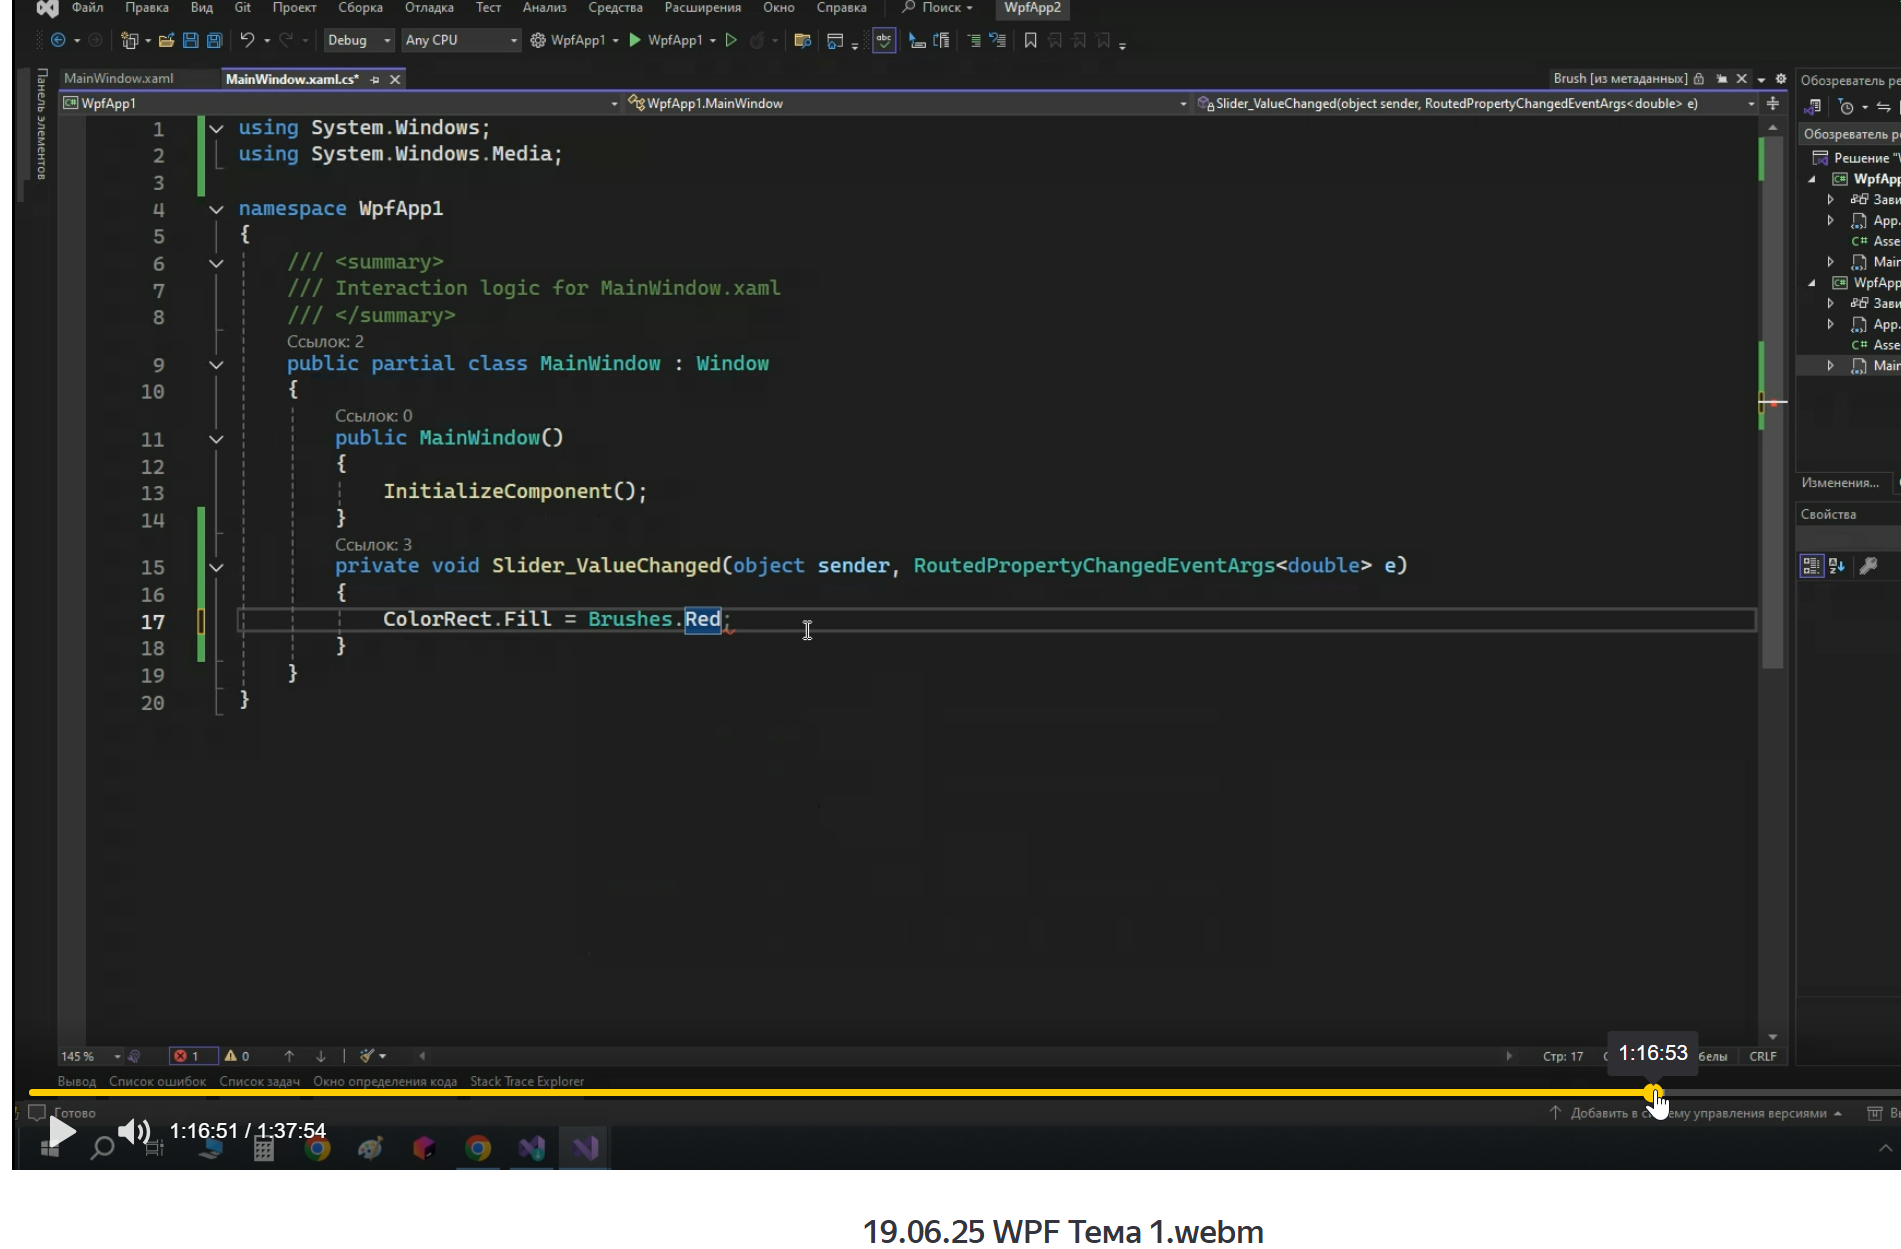Open the Brush [из метаданных] preview tab
Viewport: 1901px width, 1249px height.
click(x=1620, y=78)
